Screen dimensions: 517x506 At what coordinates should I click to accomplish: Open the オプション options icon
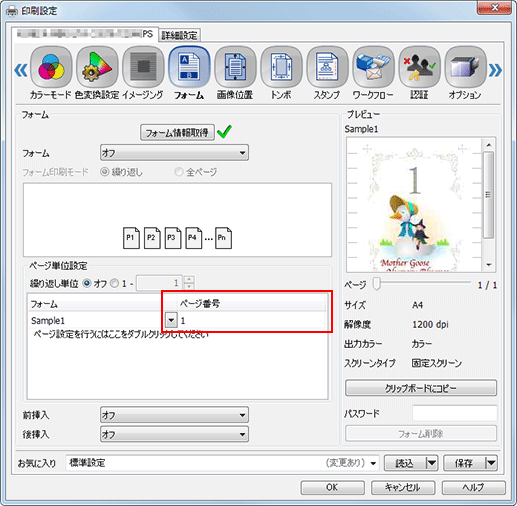pyautogui.click(x=465, y=67)
